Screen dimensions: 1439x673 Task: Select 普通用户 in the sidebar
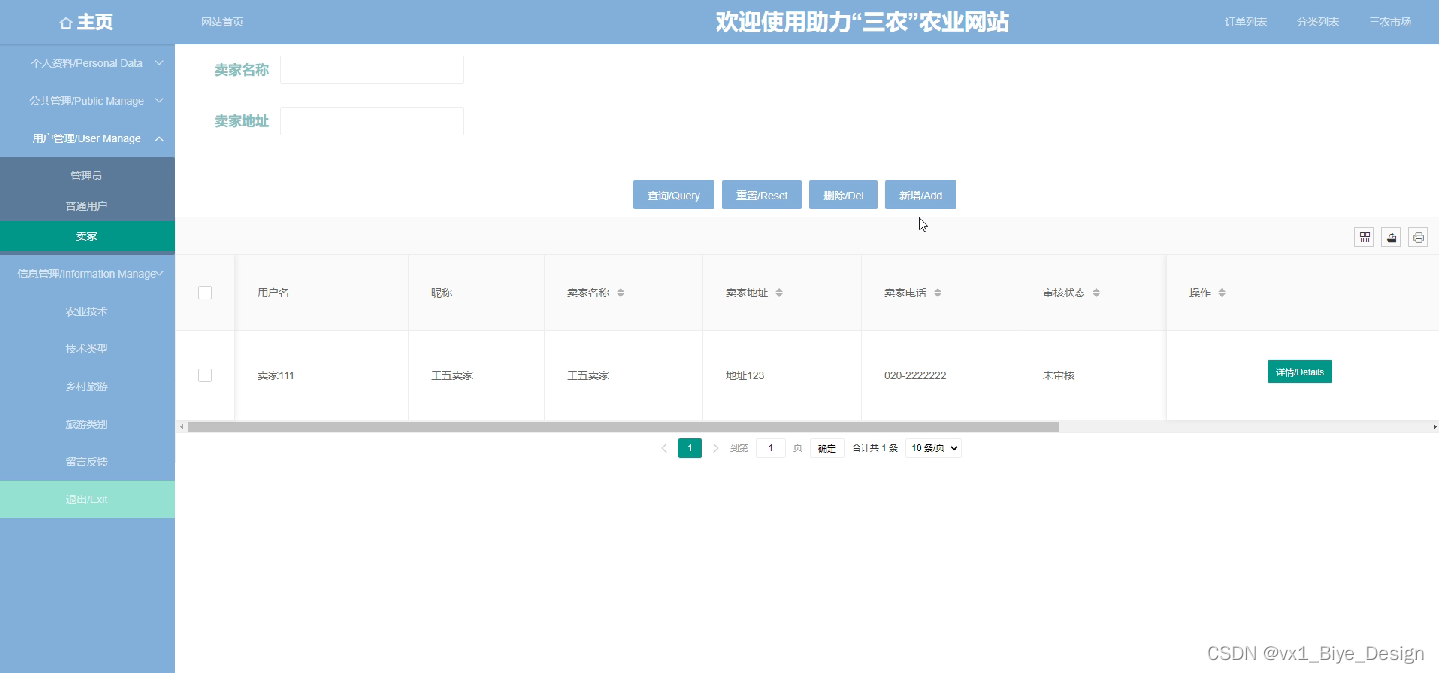click(87, 206)
